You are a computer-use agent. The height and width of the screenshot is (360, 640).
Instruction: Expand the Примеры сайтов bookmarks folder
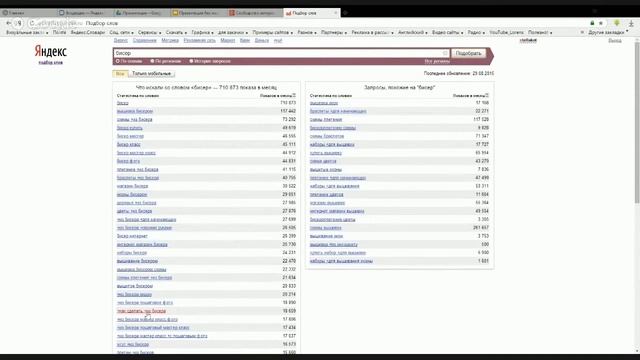point(273,32)
